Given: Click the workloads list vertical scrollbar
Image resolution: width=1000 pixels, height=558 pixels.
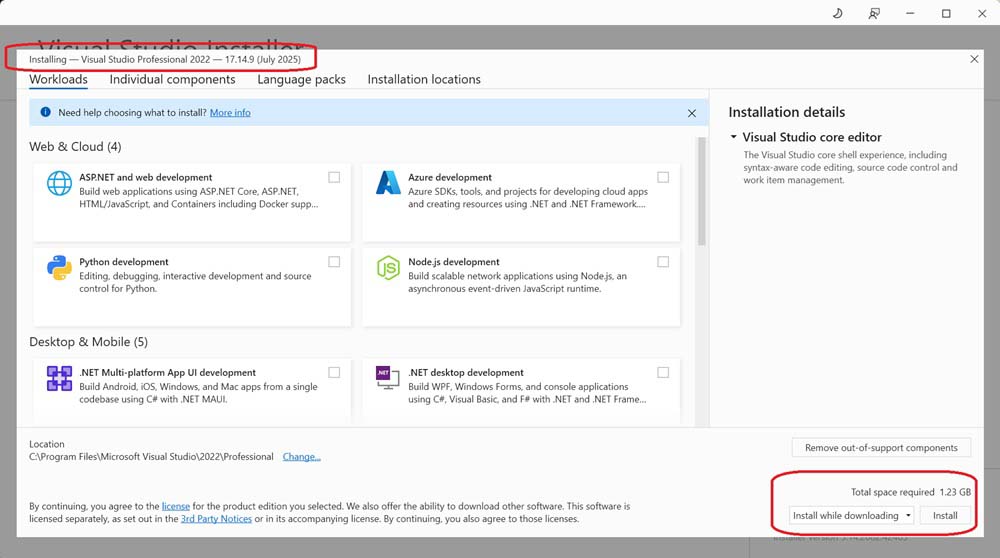Looking at the screenshot, I should (x=702, y=192).
